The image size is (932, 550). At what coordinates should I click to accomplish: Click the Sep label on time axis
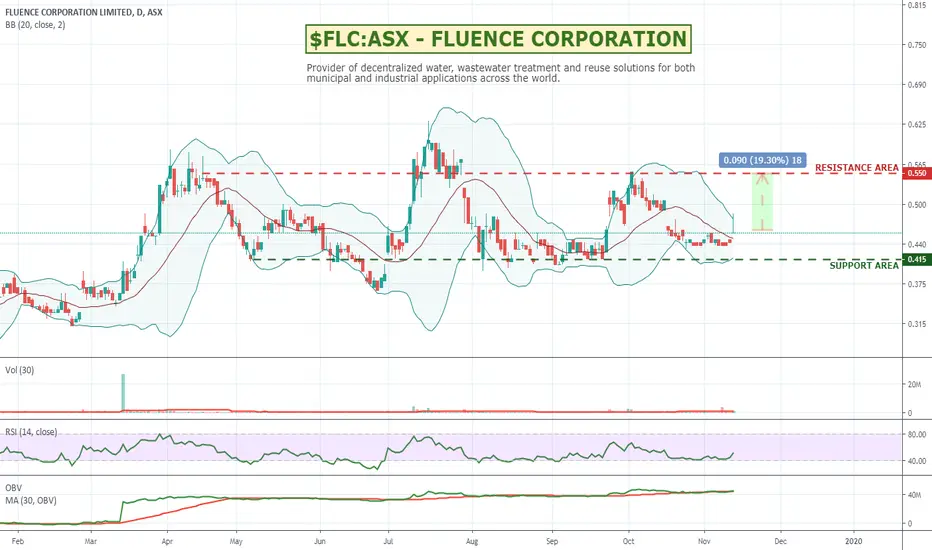(x=552, y=541)
